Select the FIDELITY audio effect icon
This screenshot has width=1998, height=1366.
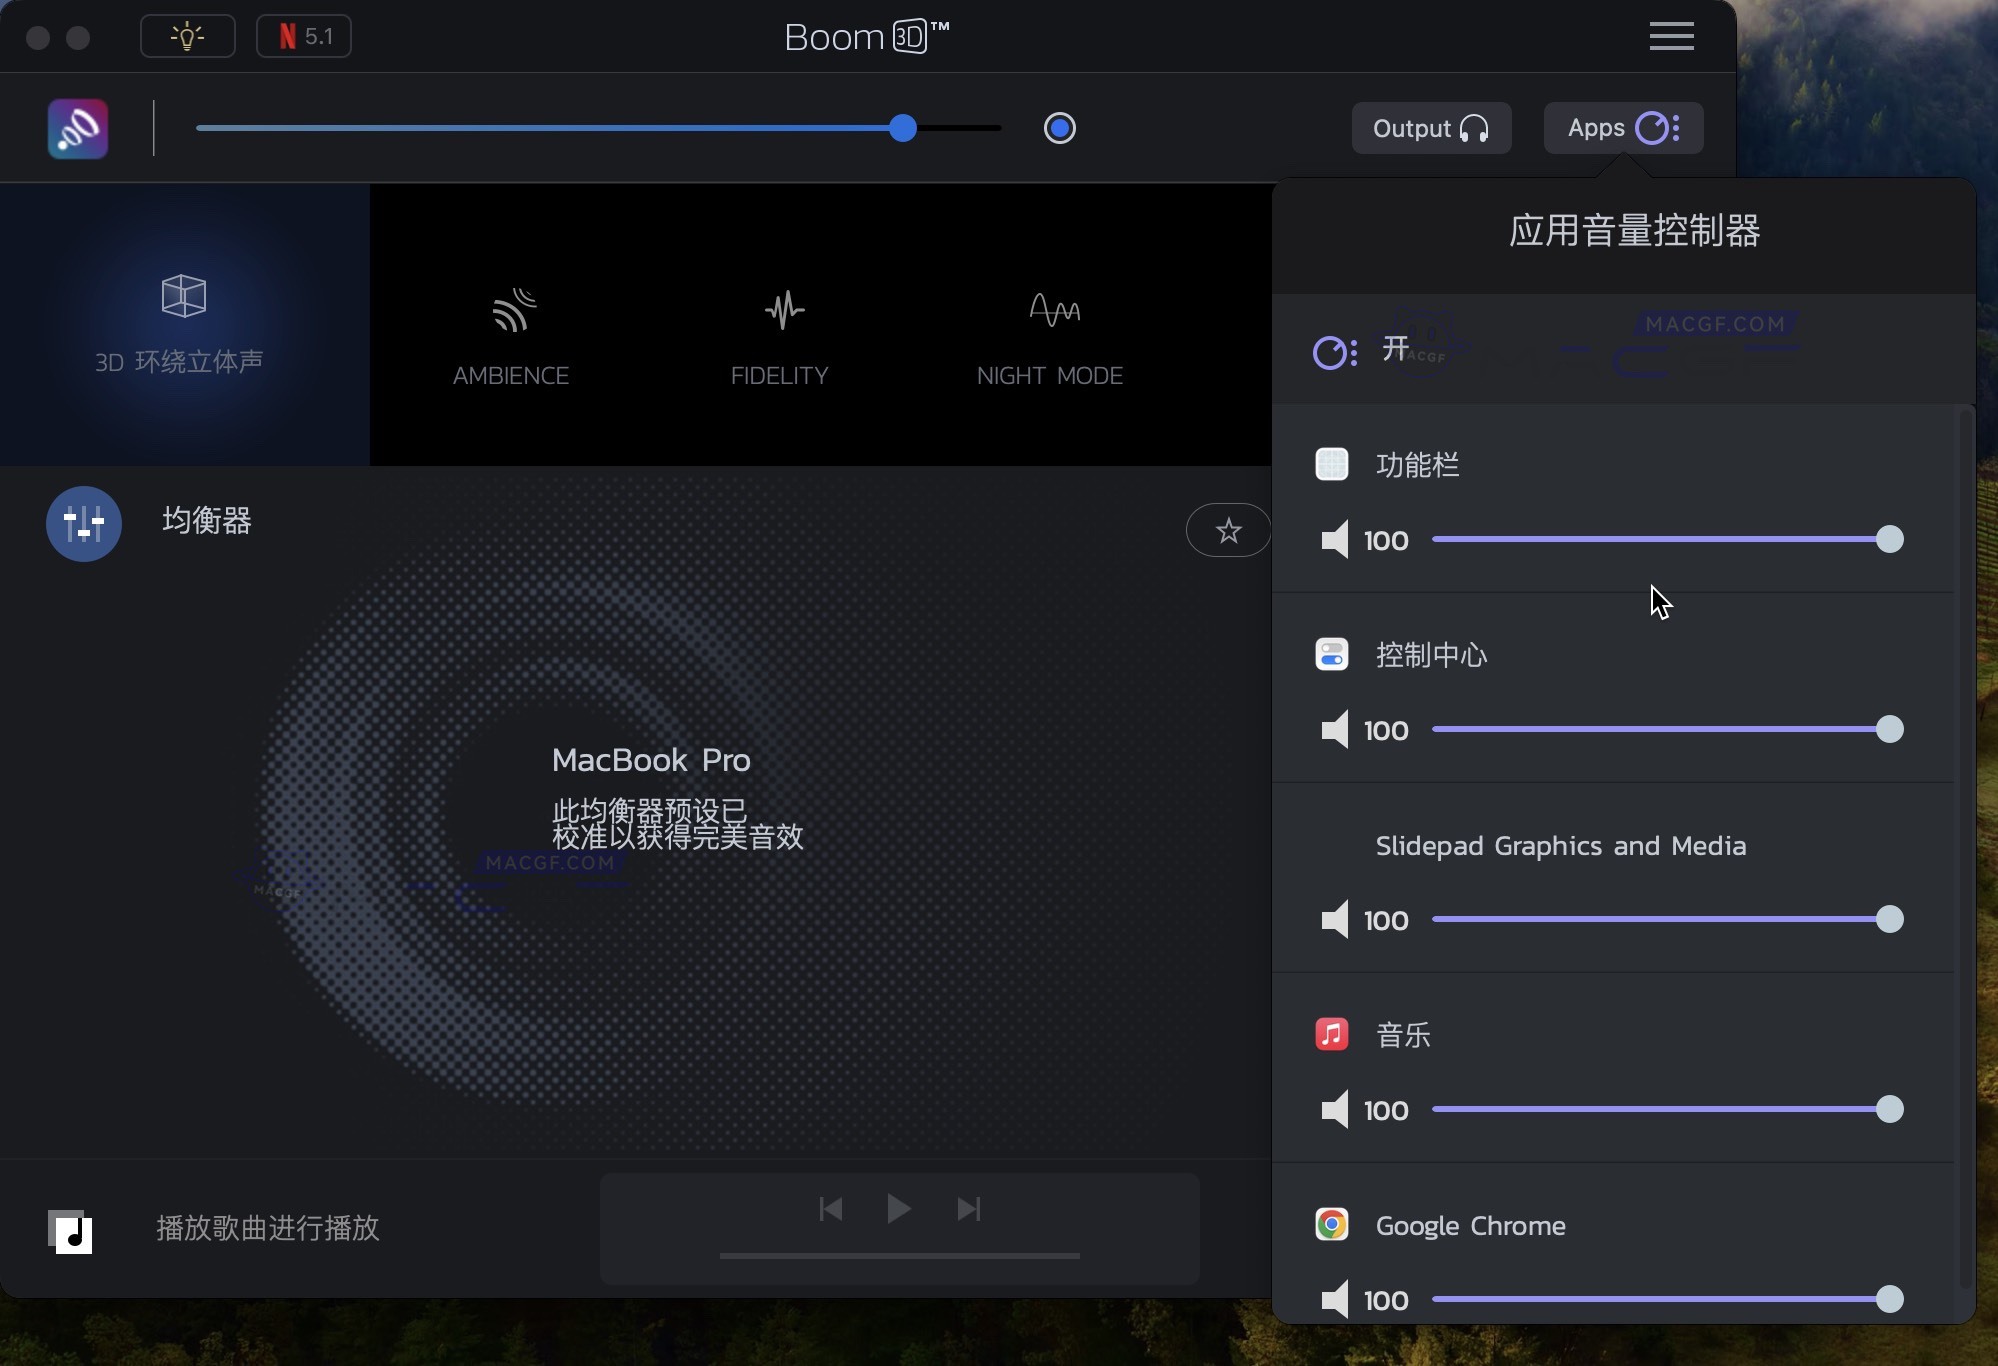(782, 310)
